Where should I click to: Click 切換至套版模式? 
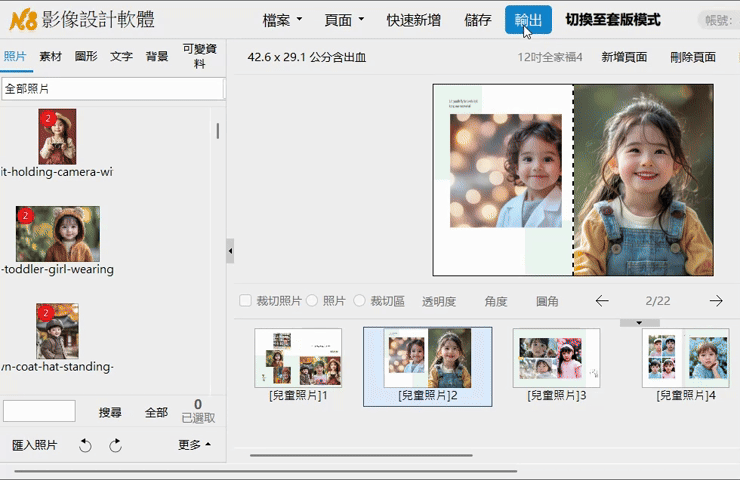point(613,20)
